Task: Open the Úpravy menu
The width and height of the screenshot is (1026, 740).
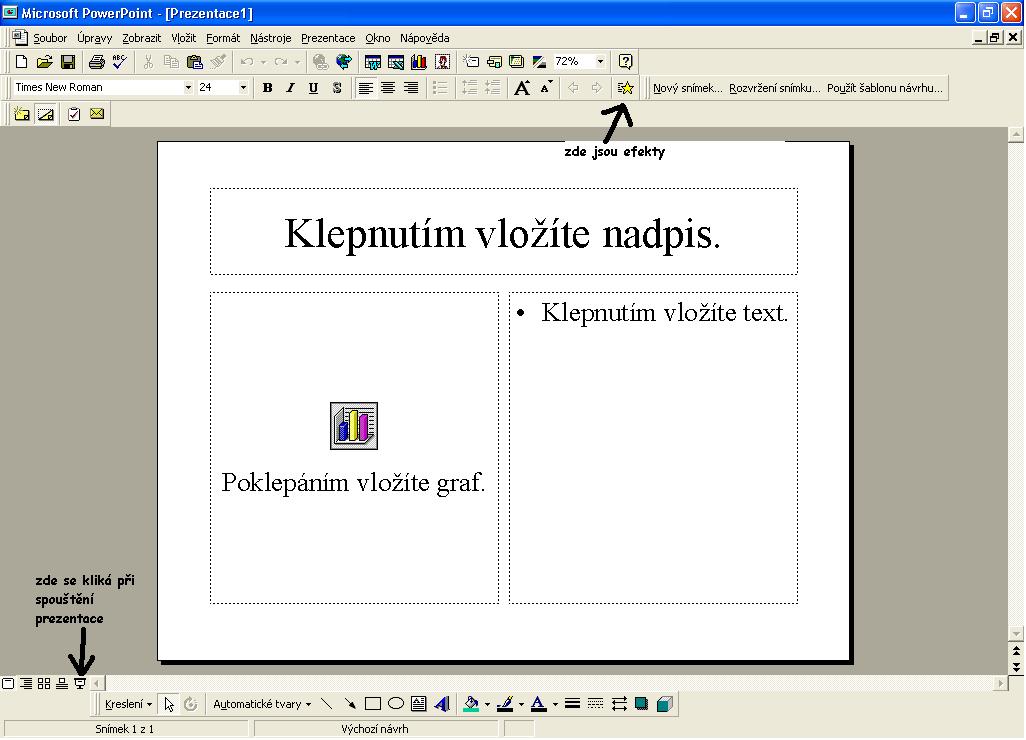Action: pyautogui.click(x=94, y=38)
